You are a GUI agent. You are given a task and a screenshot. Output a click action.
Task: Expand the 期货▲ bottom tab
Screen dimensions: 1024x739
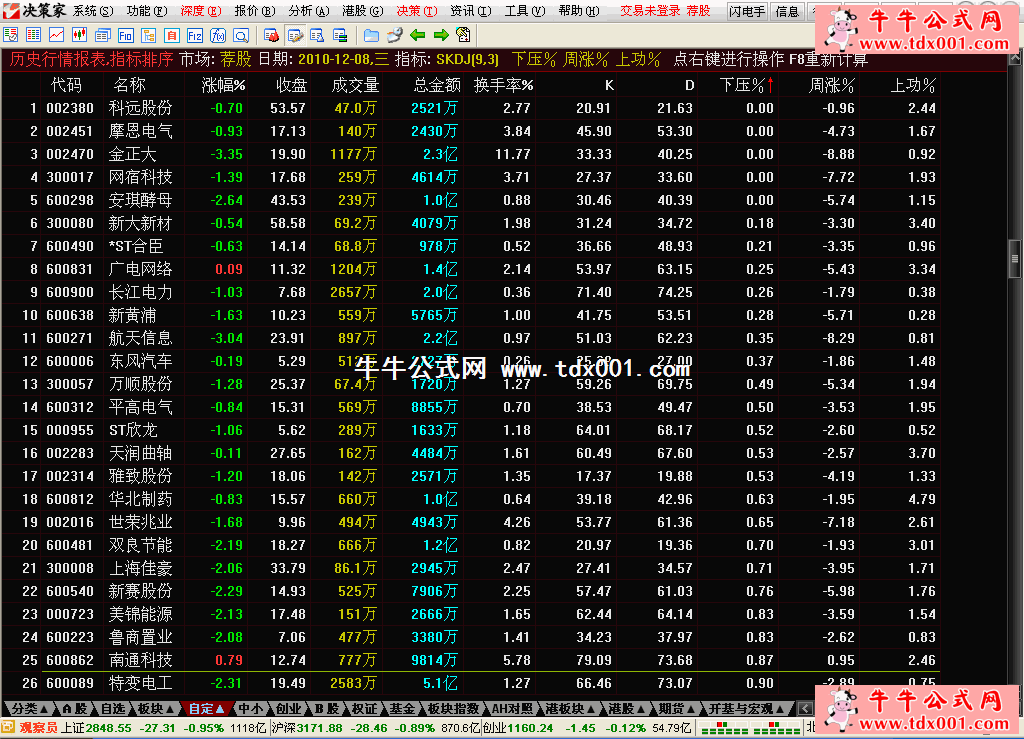pos(677,709)
